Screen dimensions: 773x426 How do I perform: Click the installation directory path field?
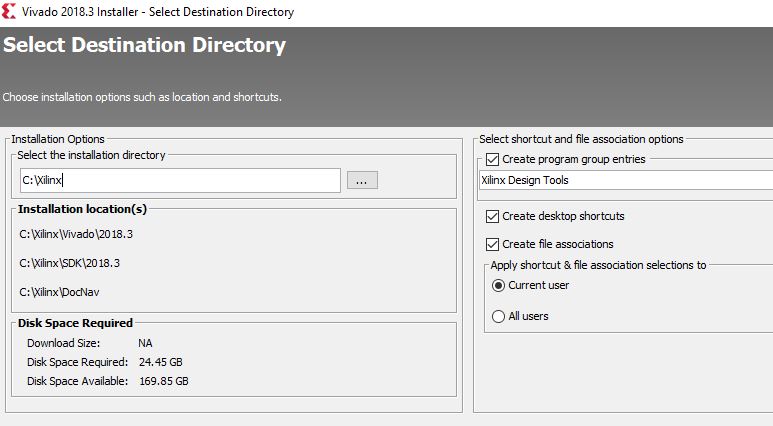click(x=180, y=181)
